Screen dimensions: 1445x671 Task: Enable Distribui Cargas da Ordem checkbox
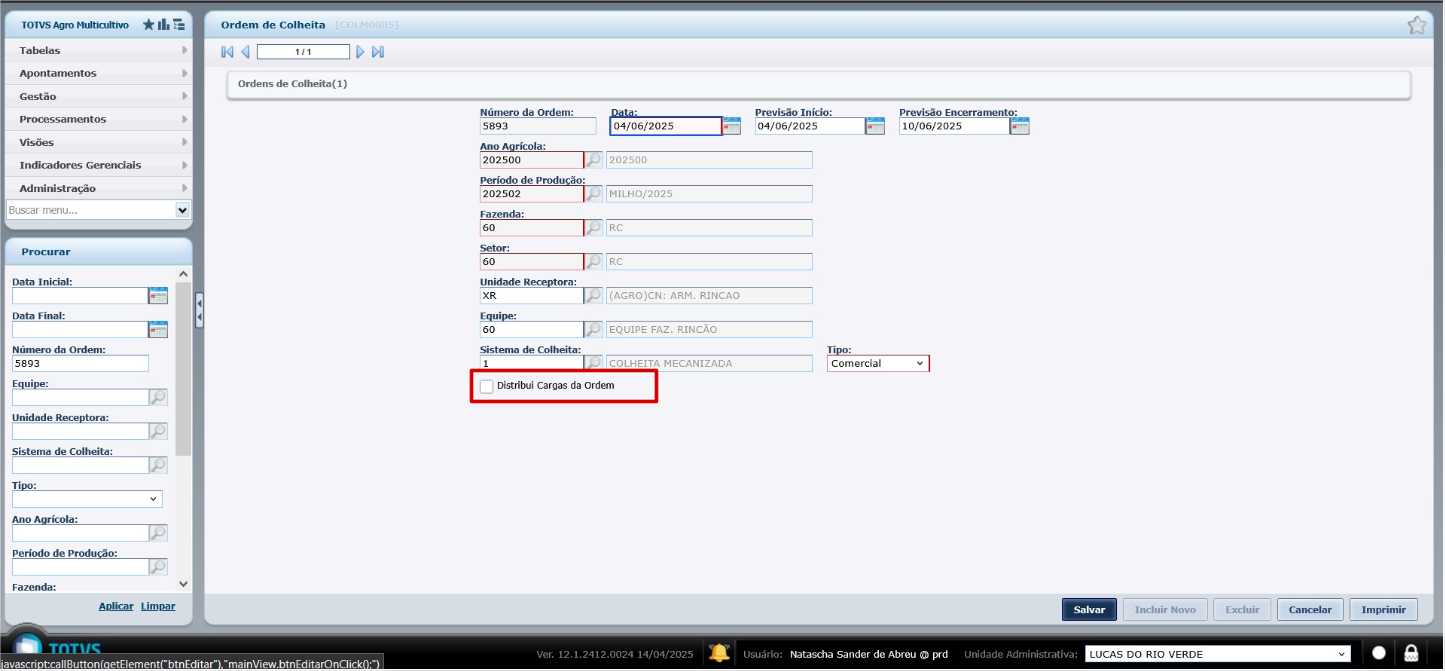click(x=487, y=386)
